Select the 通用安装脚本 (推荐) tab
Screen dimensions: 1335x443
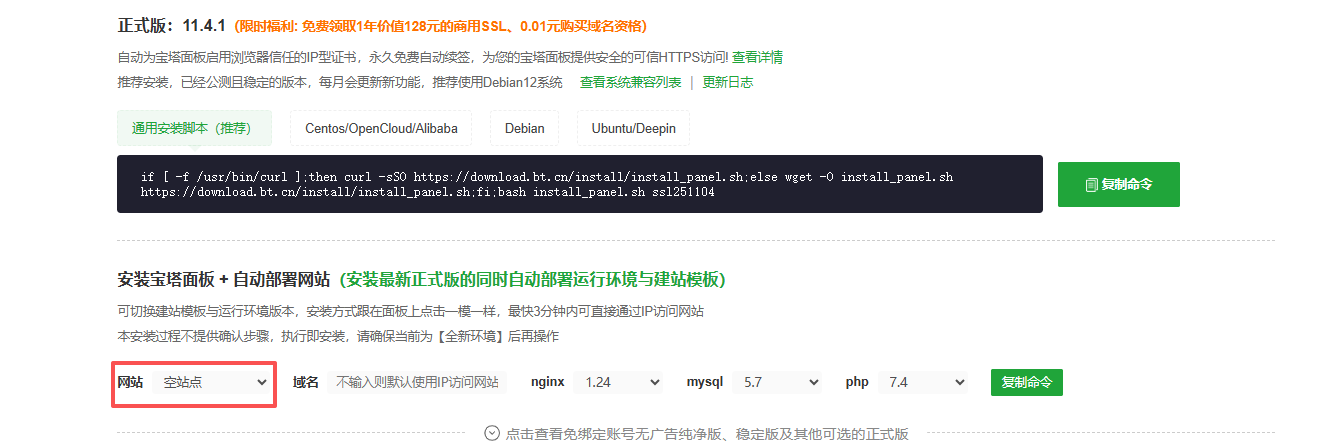pyautogui.click(x=194, y=128)
